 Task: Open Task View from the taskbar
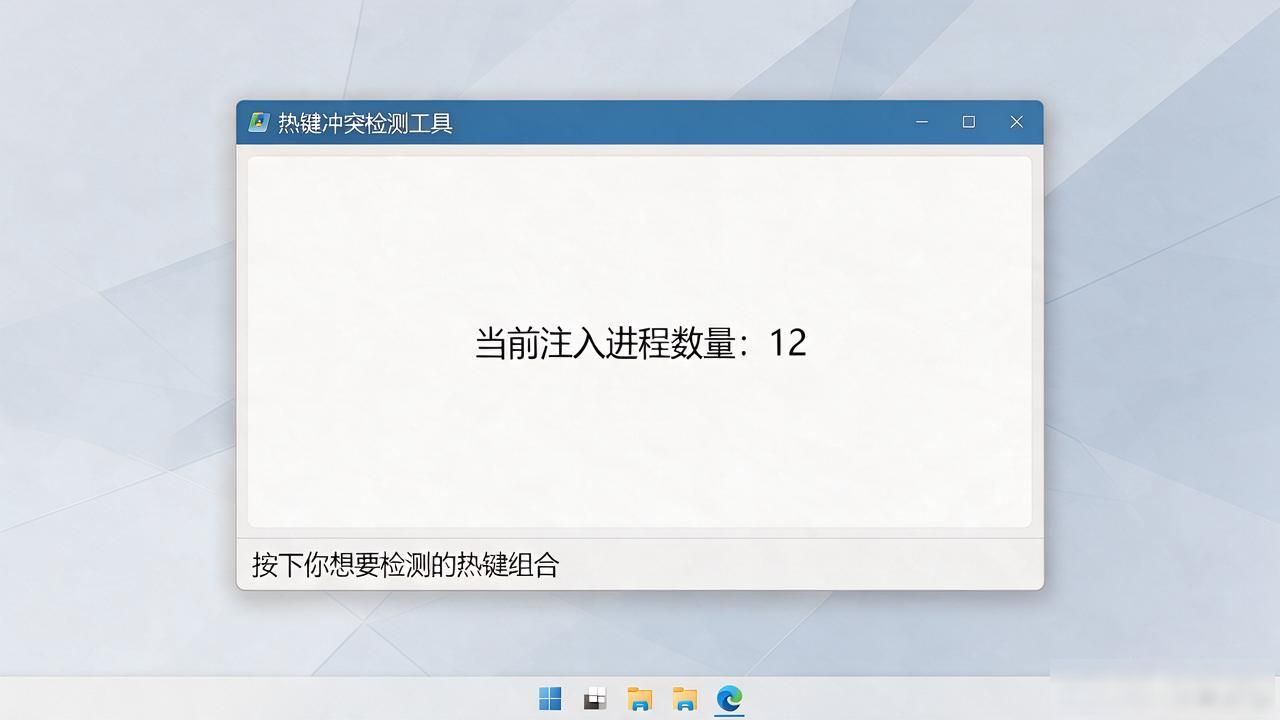pyautogui.click(x=595, y=698)
